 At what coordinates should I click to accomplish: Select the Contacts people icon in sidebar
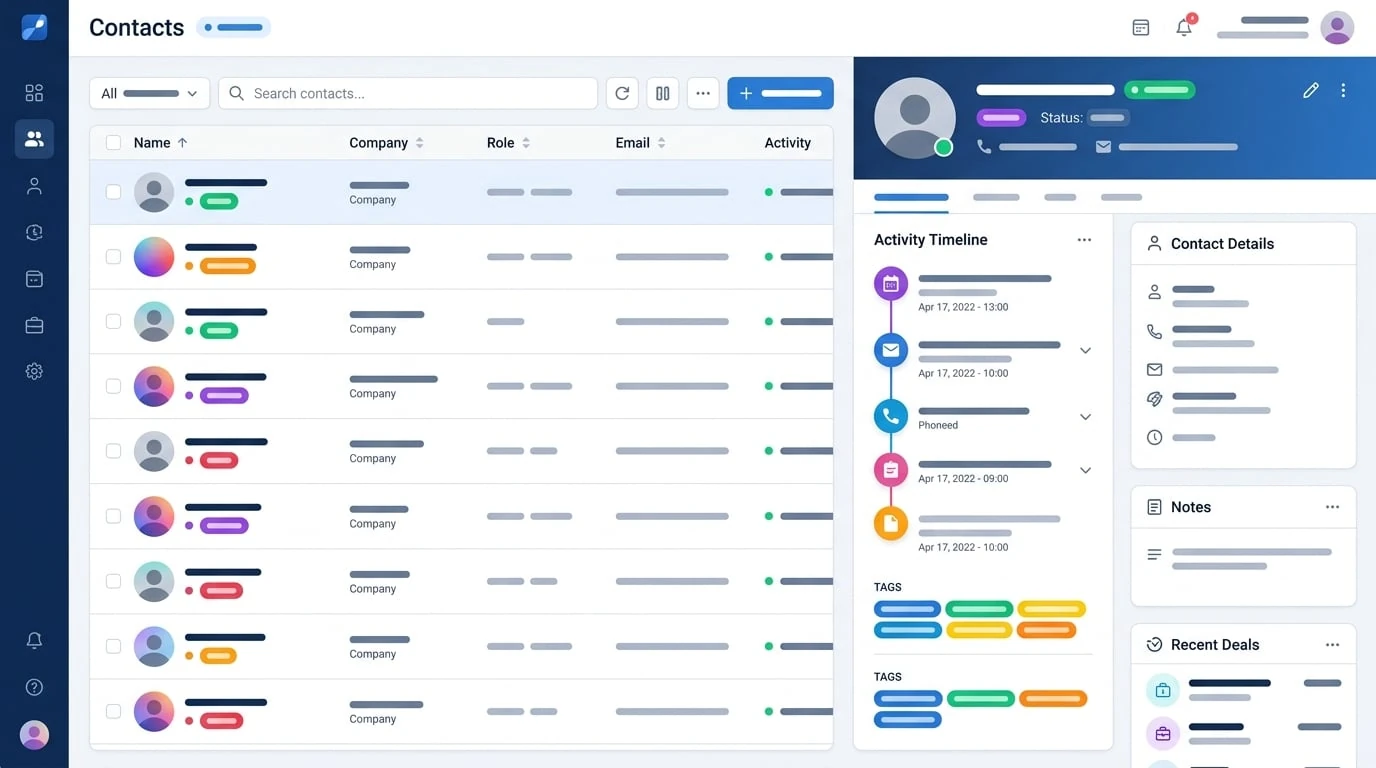[x=34, y=139]
